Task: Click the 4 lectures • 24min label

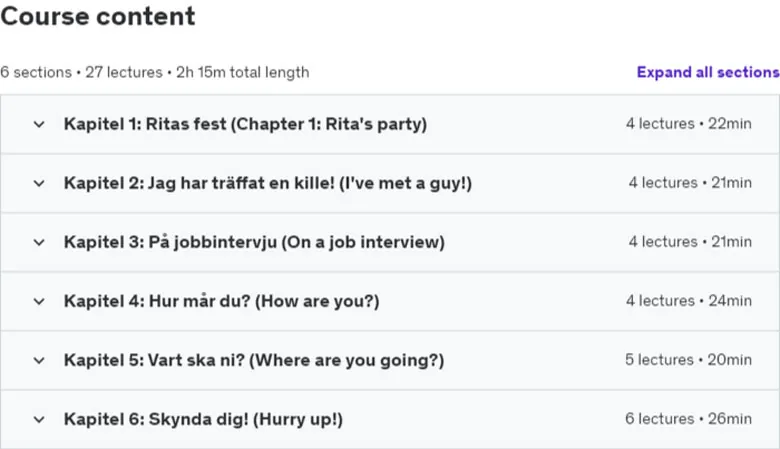Action: tap(688, 301)
